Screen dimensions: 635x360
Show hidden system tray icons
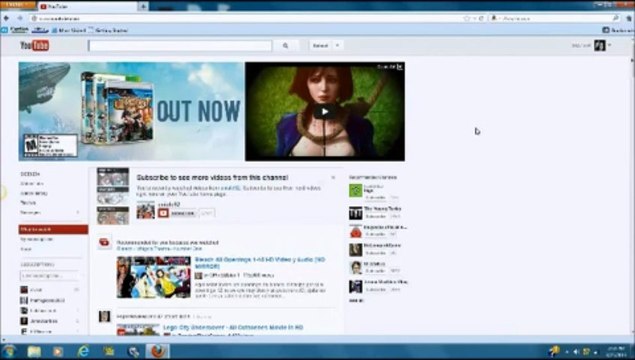(566, 352)
